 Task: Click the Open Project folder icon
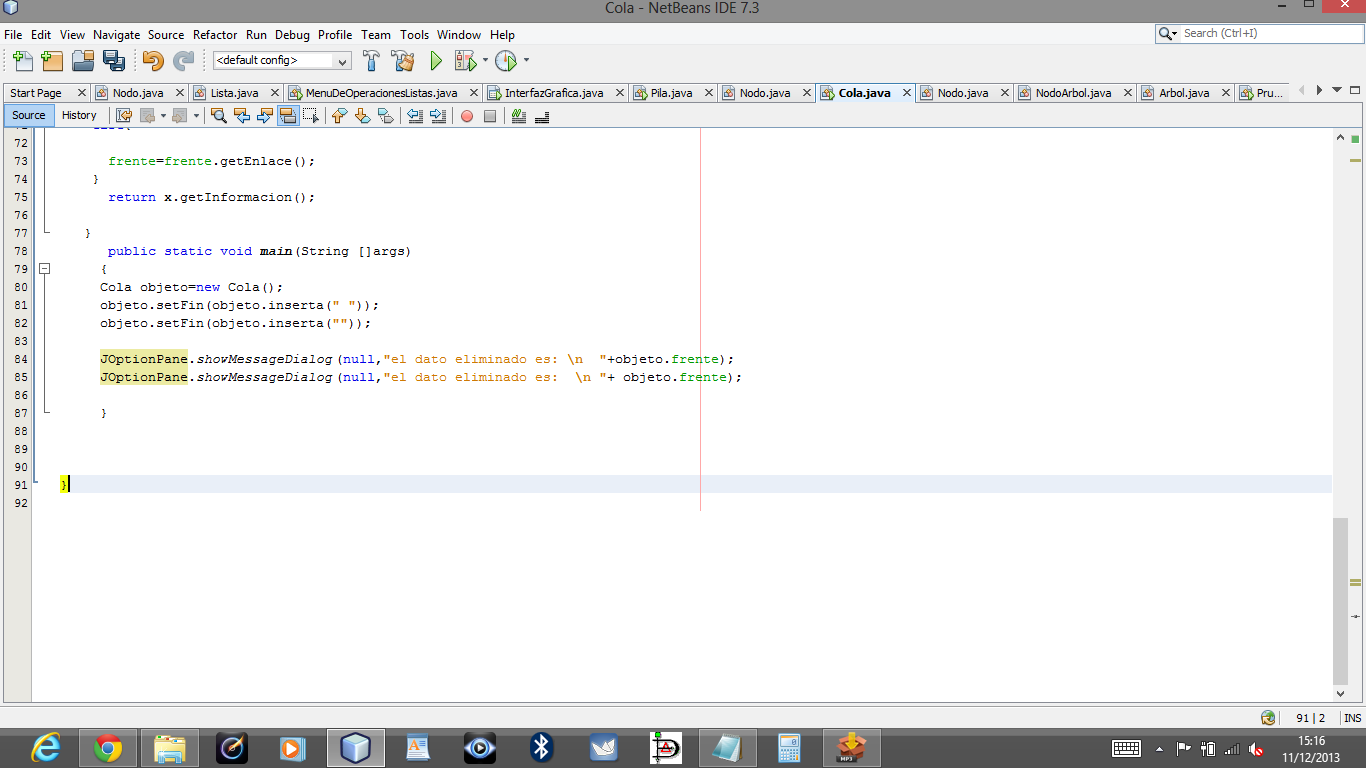coord(83,61)
